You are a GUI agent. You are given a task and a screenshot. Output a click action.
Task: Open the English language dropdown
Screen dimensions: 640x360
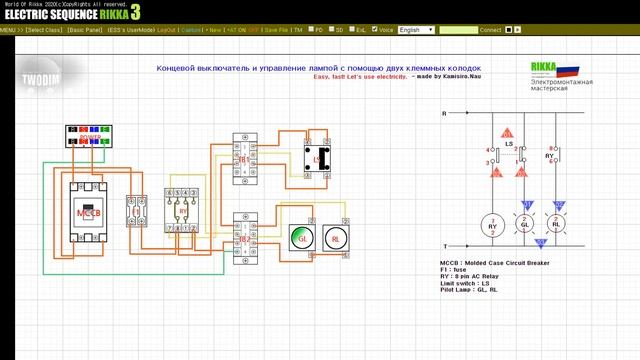pyautogui.click(x=416, y=30)
